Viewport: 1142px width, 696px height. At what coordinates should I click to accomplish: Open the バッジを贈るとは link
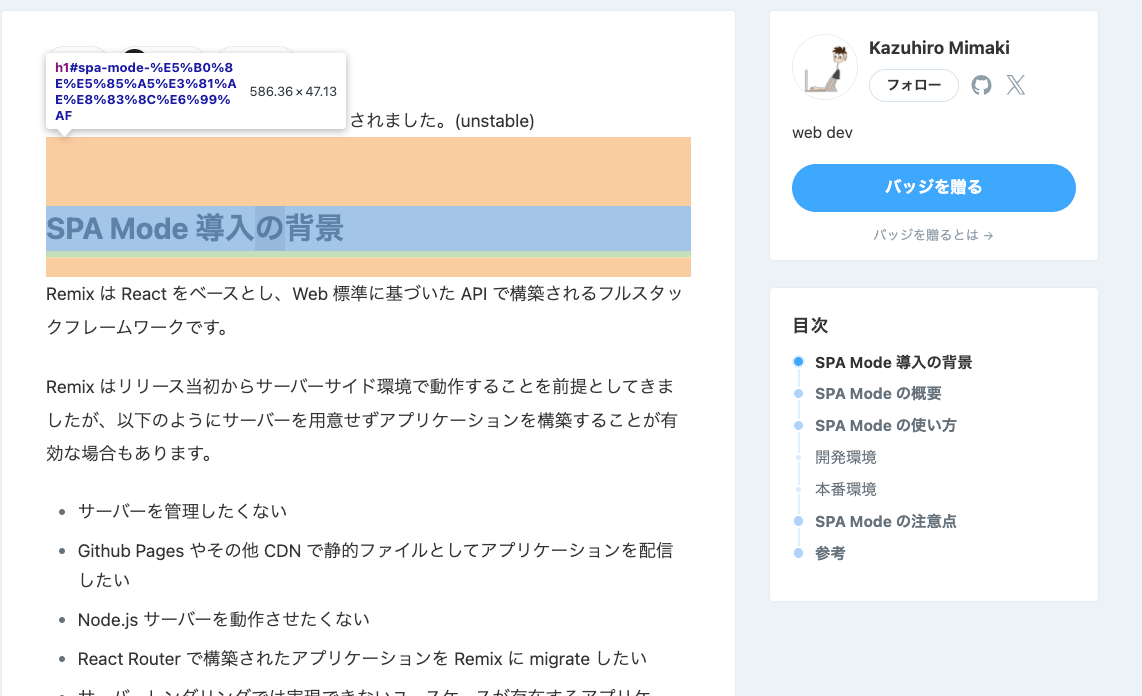933,235
